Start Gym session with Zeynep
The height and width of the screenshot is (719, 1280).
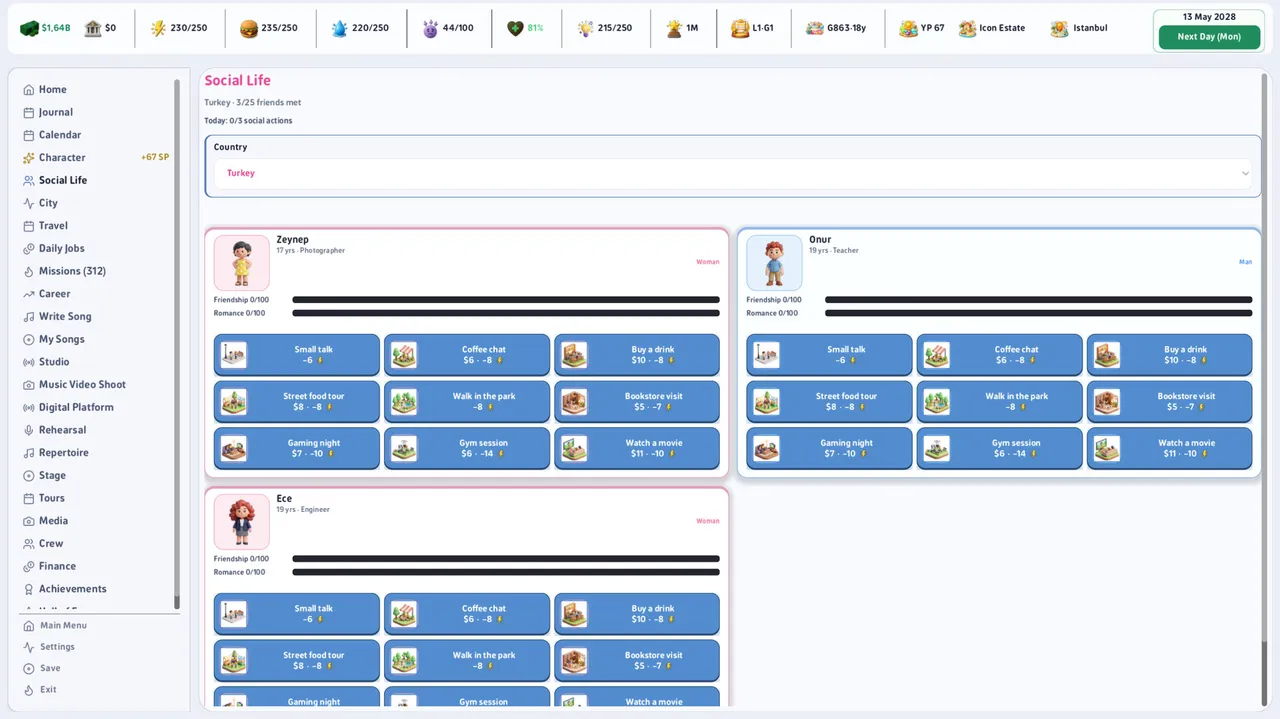tap(467, 448)
